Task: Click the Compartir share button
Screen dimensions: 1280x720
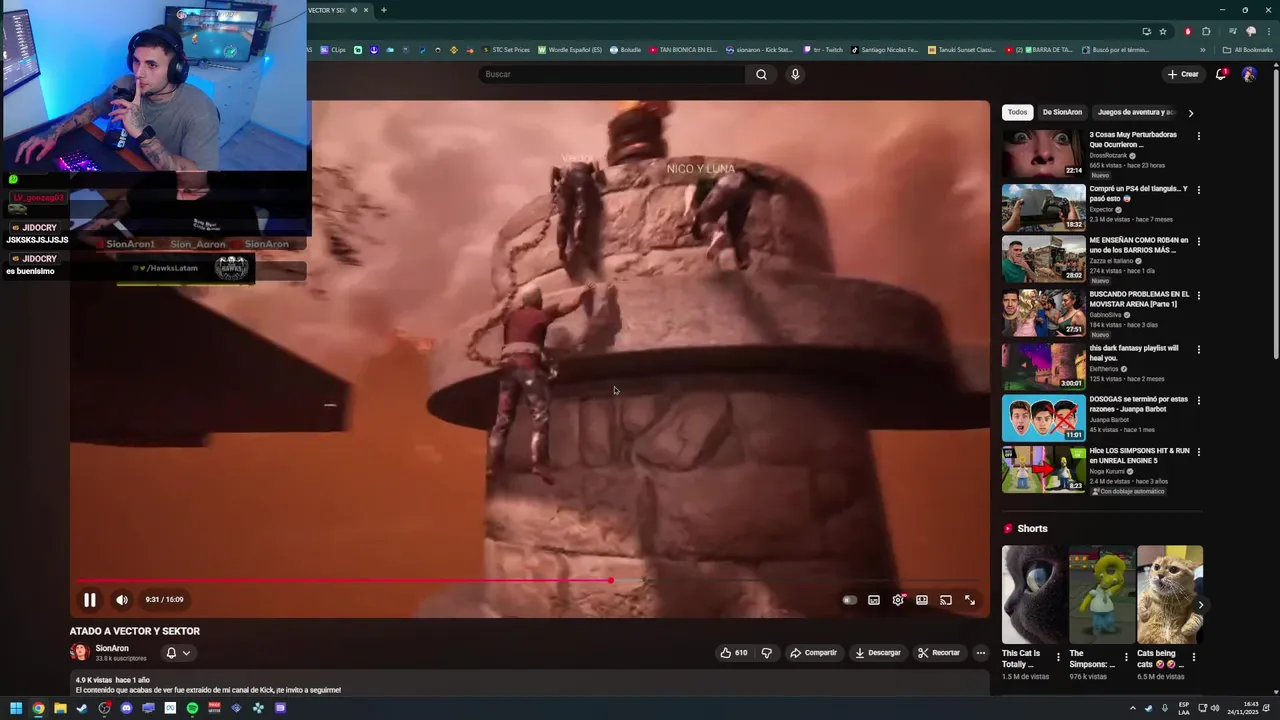Action: [813, 653]
